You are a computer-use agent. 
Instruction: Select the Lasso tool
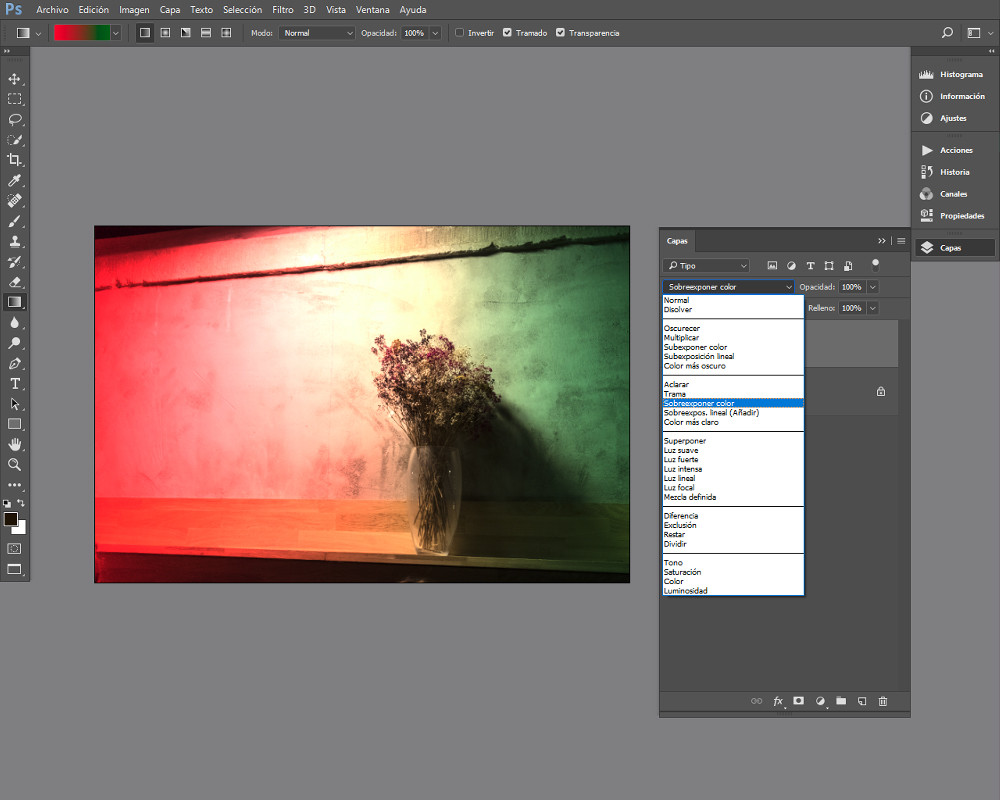(14, 121)
